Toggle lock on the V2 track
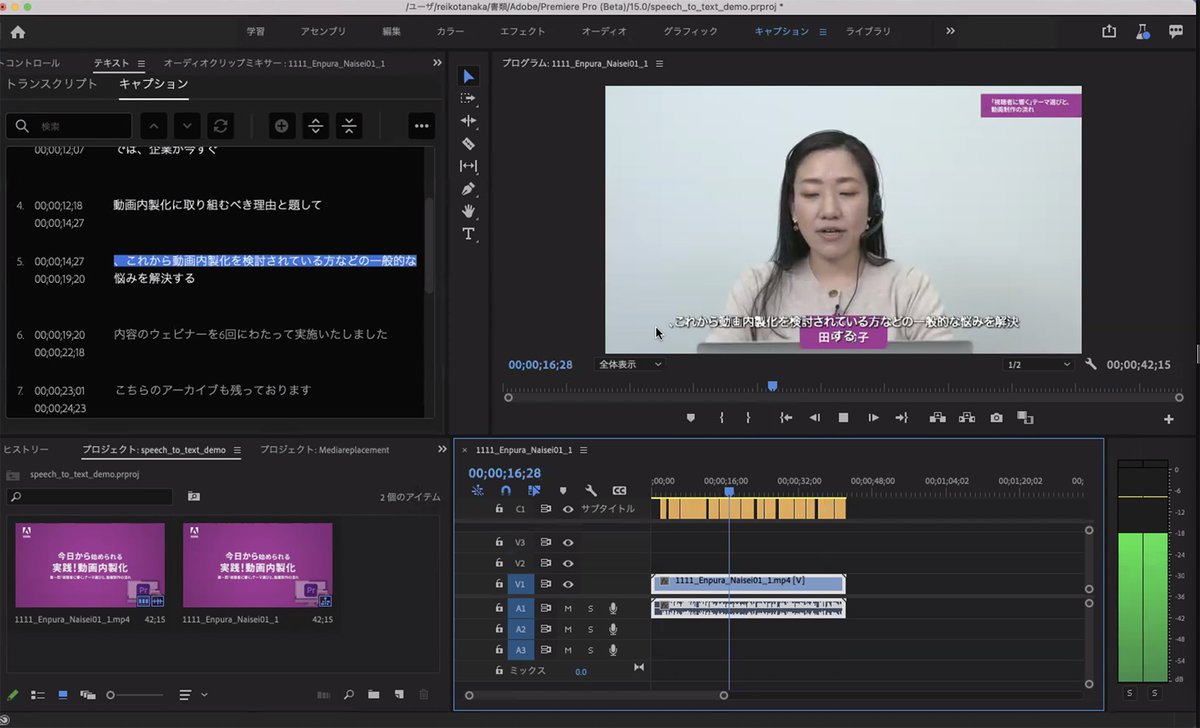 coord(498,563)
